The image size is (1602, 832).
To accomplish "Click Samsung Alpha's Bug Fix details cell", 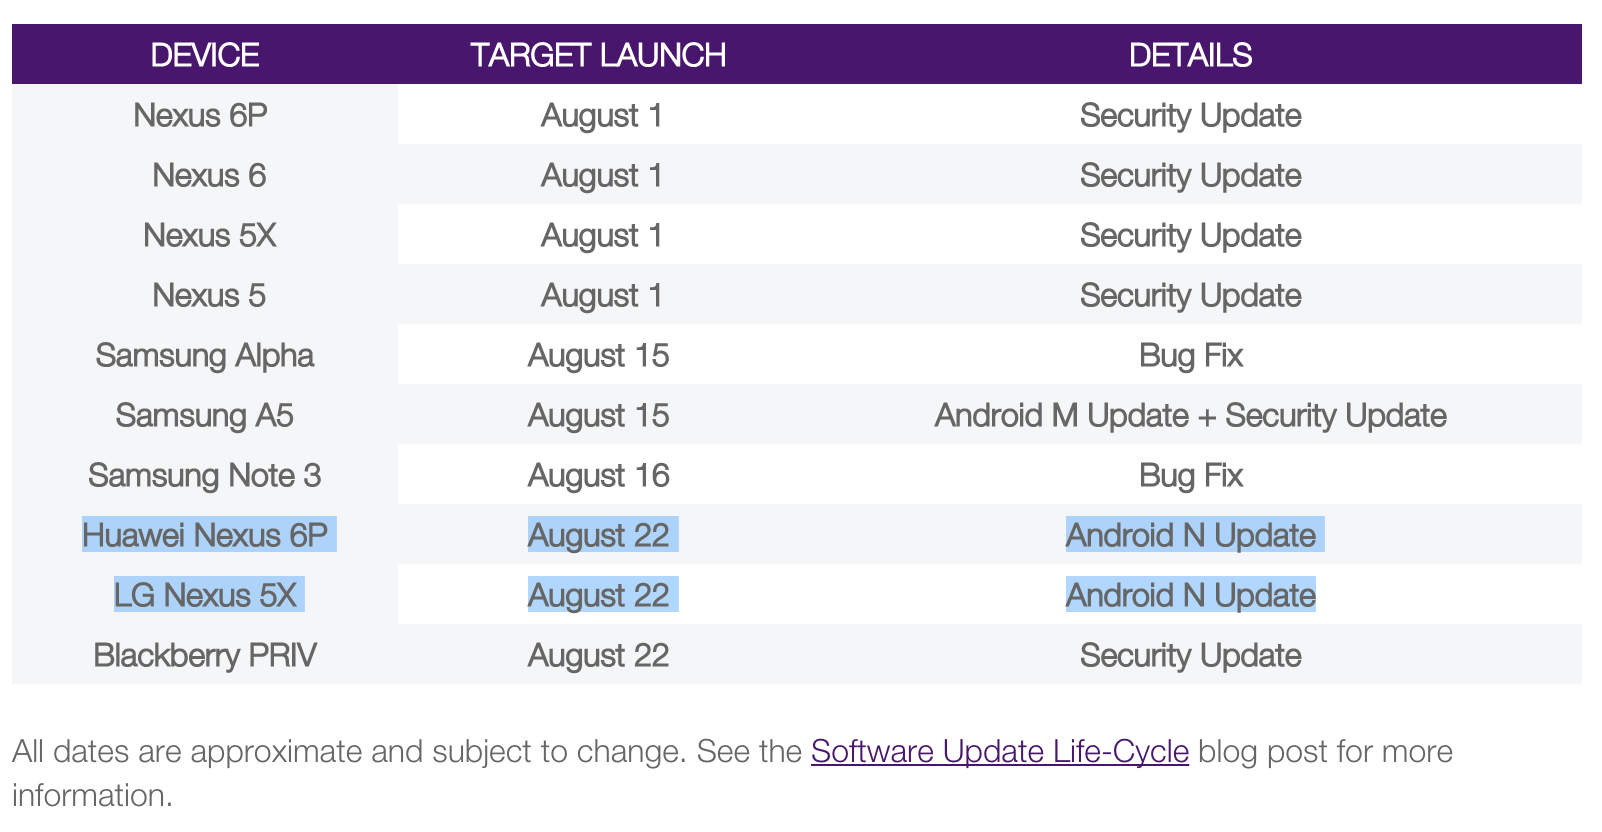I will (x=1190, y=356).
